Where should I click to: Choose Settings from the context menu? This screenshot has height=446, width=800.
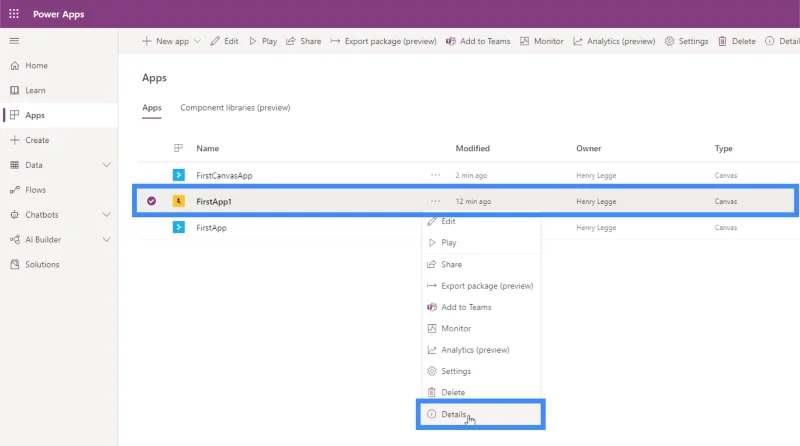[481, 371]
